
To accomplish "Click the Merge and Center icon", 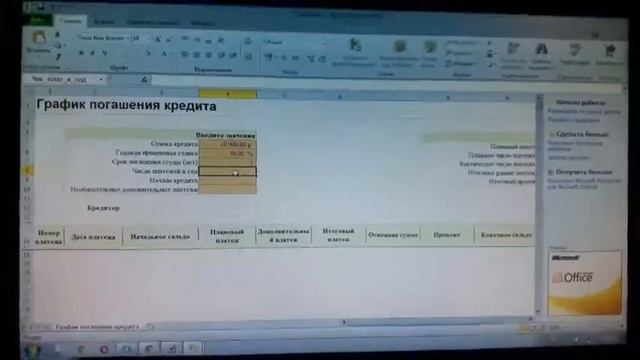I will (x=248, y=57).
